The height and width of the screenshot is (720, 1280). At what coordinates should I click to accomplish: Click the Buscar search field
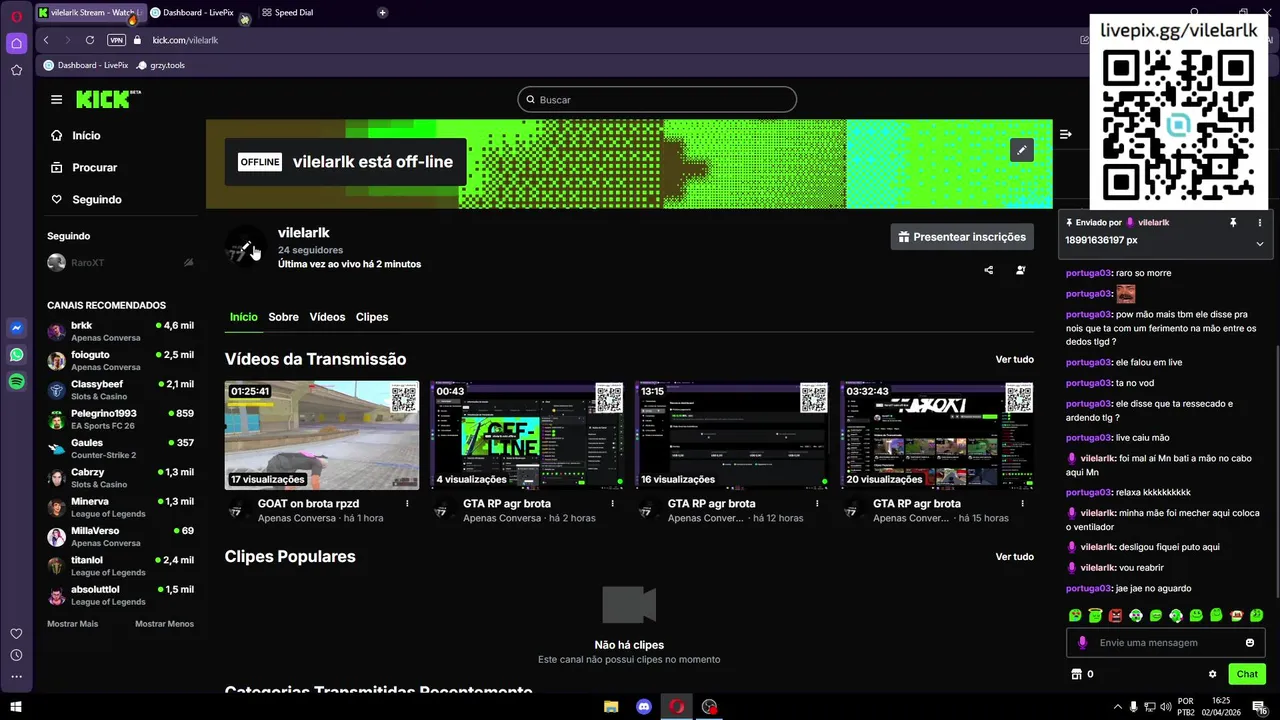[x=657, y=100]
